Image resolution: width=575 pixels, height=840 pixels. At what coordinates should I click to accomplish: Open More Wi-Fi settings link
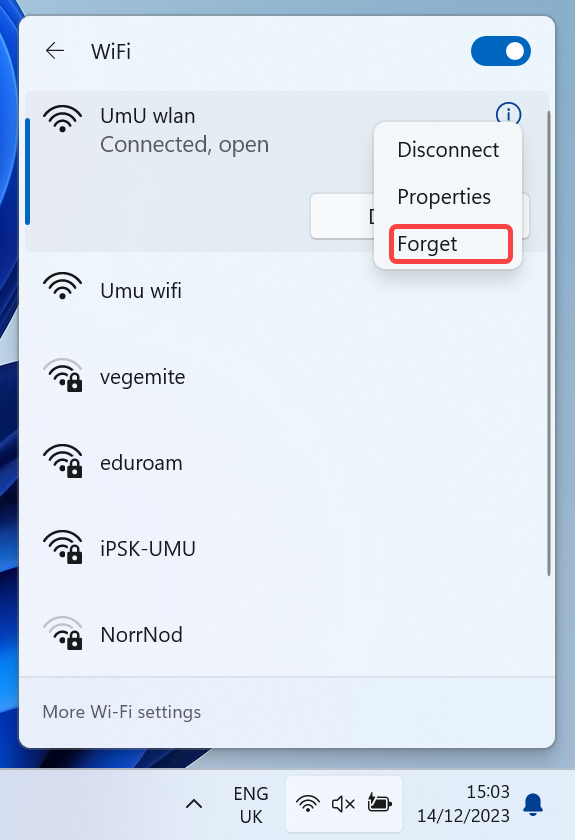tap(122, 712)
